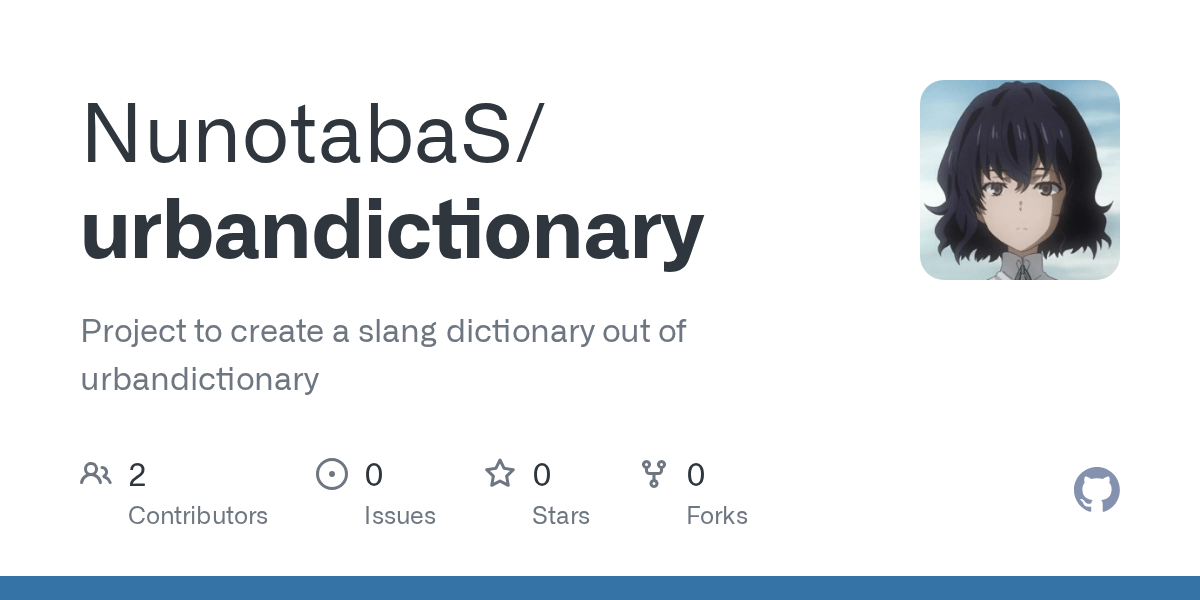
Task: Open the urbandictionary repository title
Action: click(x=392, y=231)
